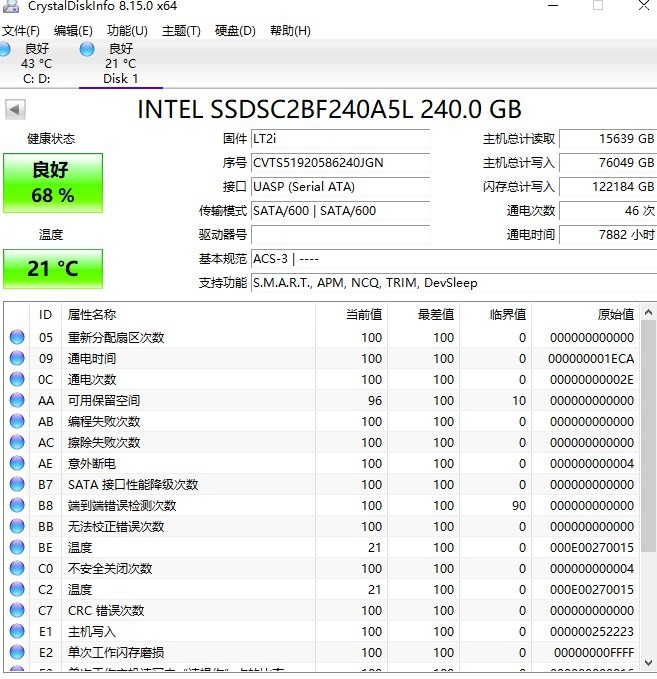Click the scrollbar down arrow
This screenshot has height=679, width=657.
click(x=648, y=663)
